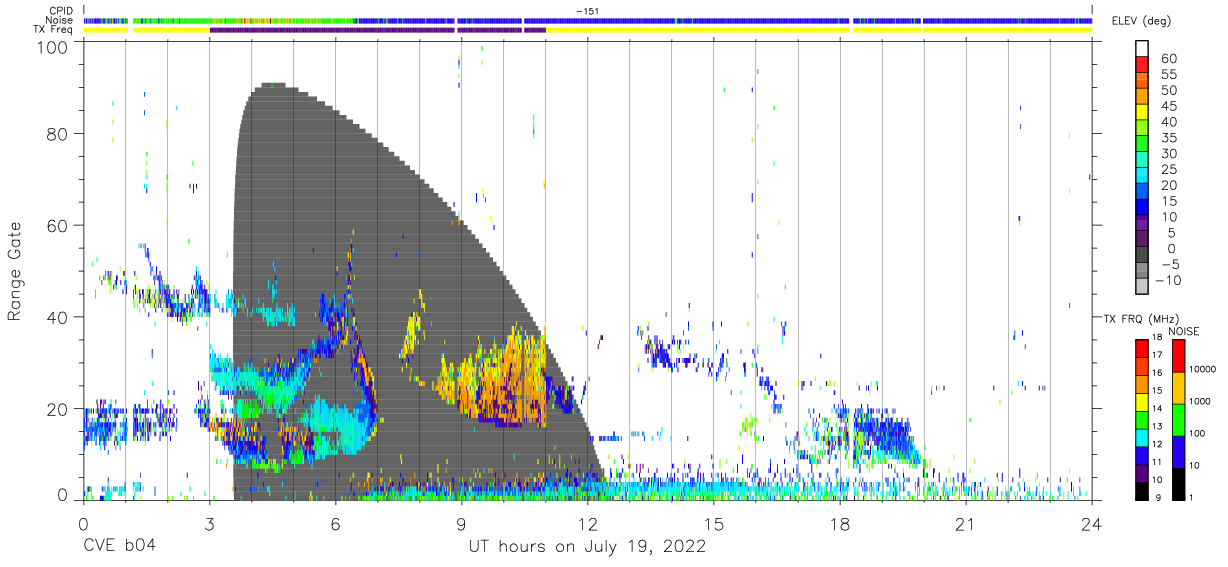Click the red top segment of TX FRQ colorbar
Viewport: 1228px width, 567px height.
pyautogui.click(x=1142, y=348)
